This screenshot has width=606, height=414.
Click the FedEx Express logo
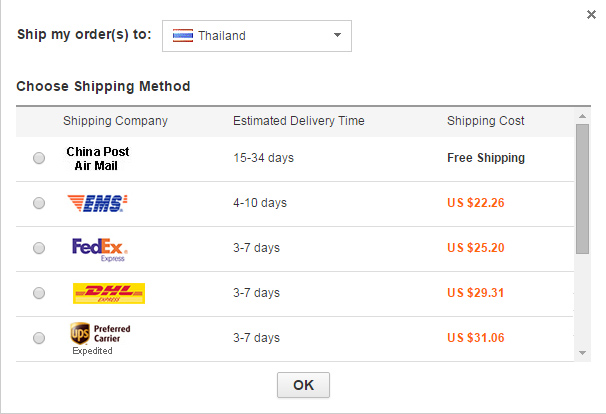[x=99, y=248]
